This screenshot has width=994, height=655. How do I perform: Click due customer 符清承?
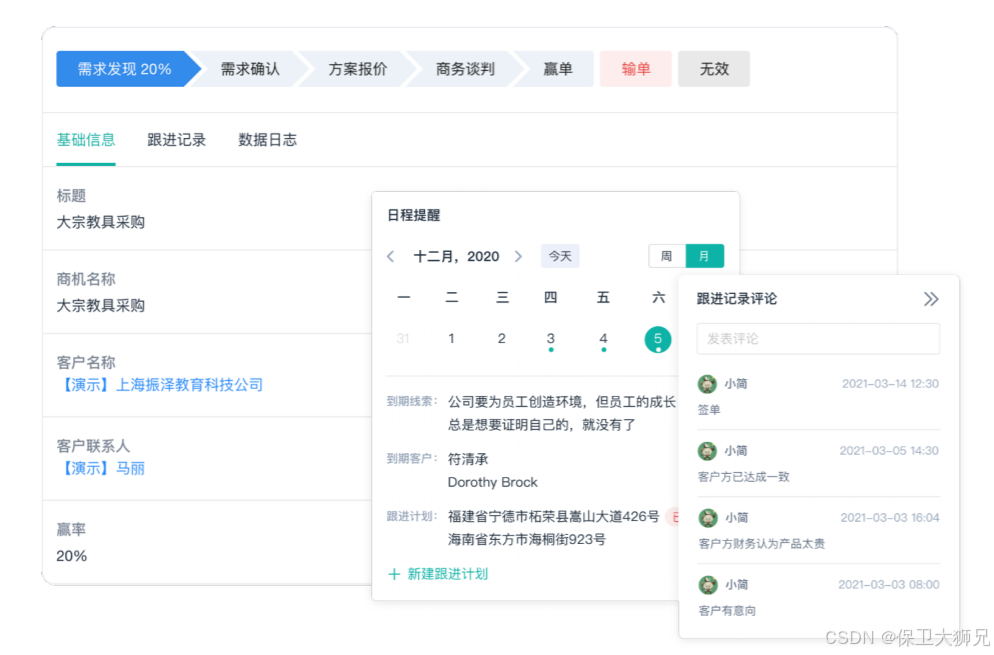[468, 459]
